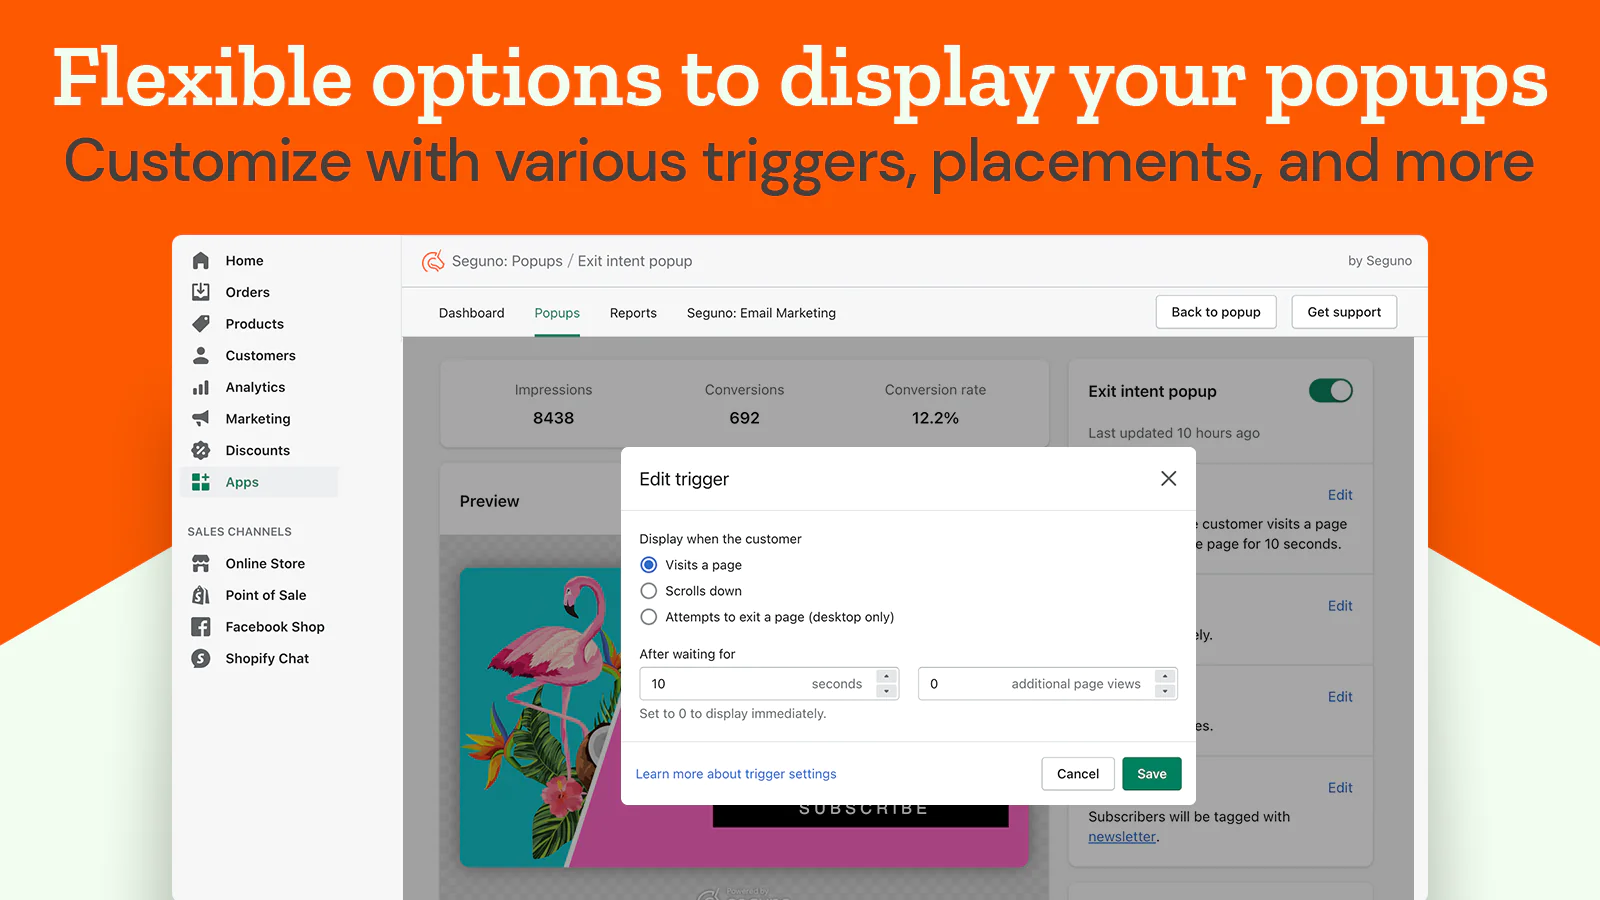This screenshot has height=900, width=1600.
Task: Click the Discounts badge icon
Action: point(201,450)
